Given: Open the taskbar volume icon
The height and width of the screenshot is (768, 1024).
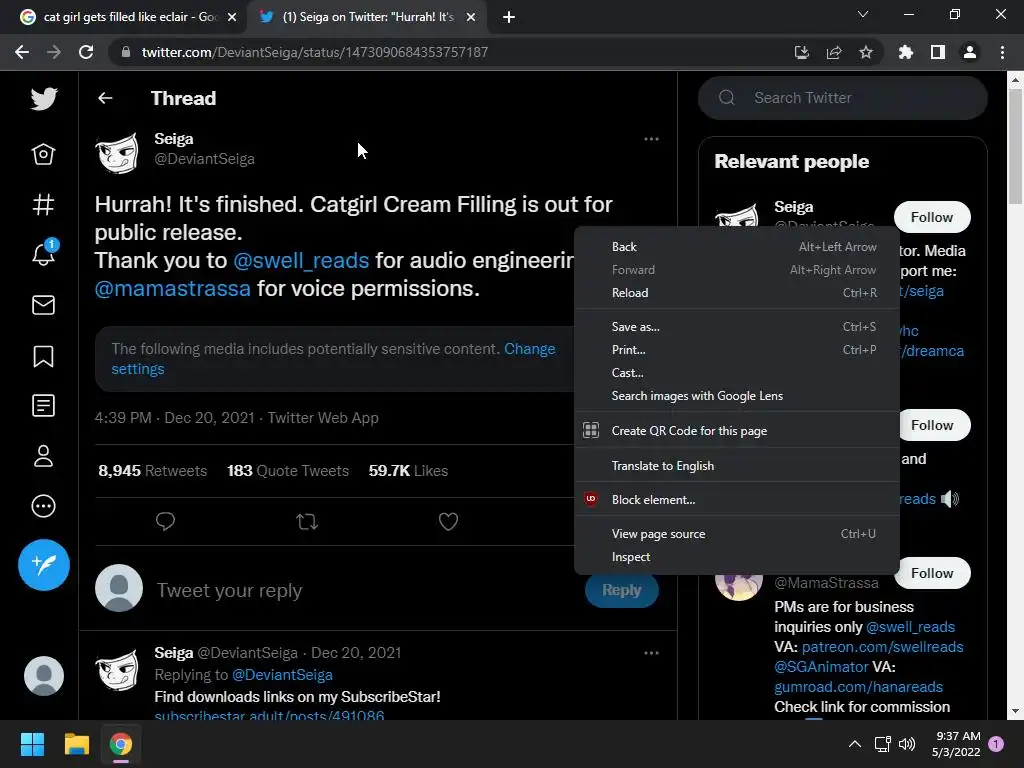Looking at the screenshot, I should coord(906,744).
